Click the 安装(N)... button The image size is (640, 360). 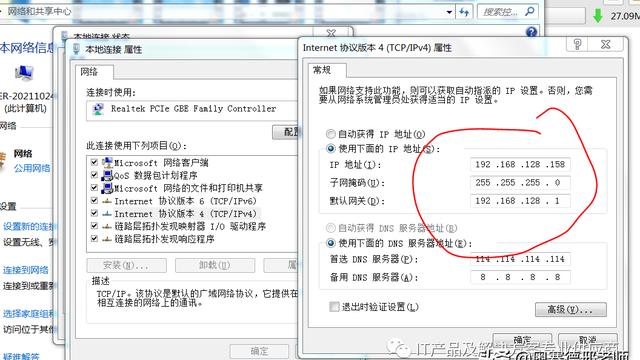(x=127, y=265)
